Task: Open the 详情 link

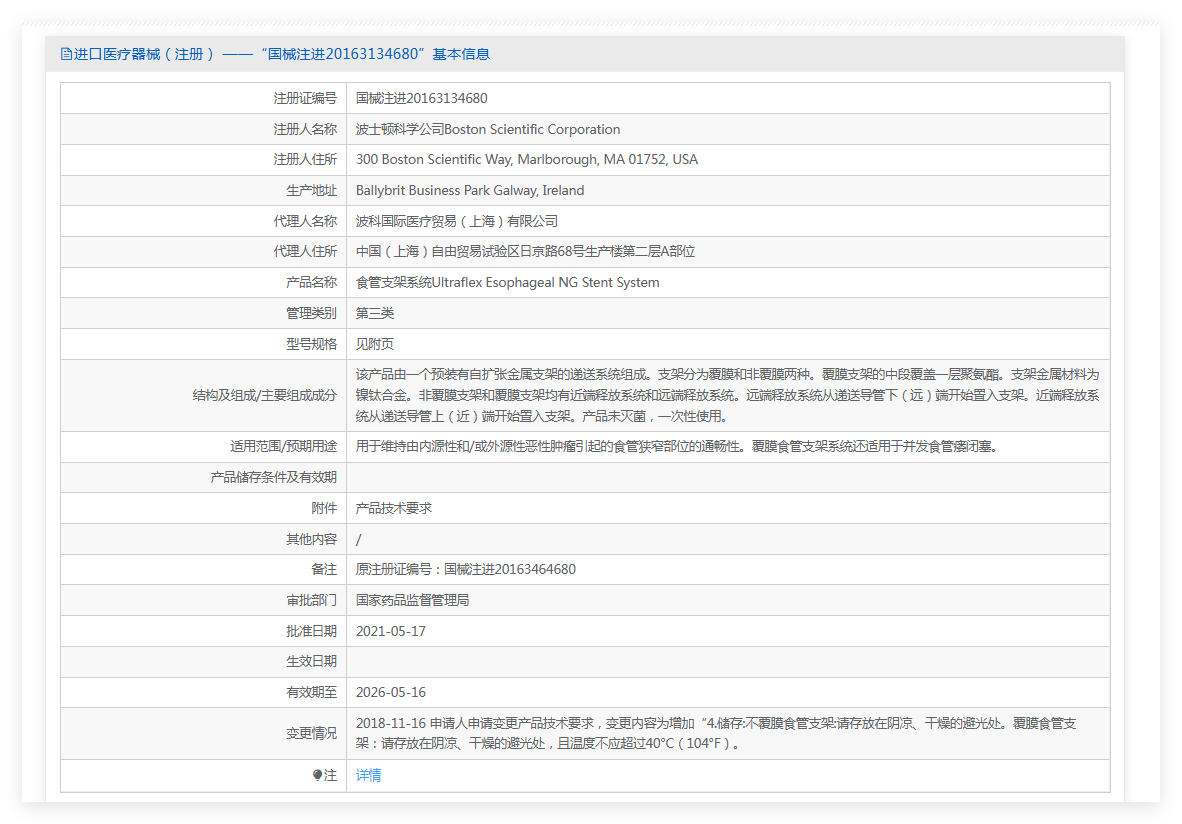Action: pyautogui.click(x=368, y=775)
